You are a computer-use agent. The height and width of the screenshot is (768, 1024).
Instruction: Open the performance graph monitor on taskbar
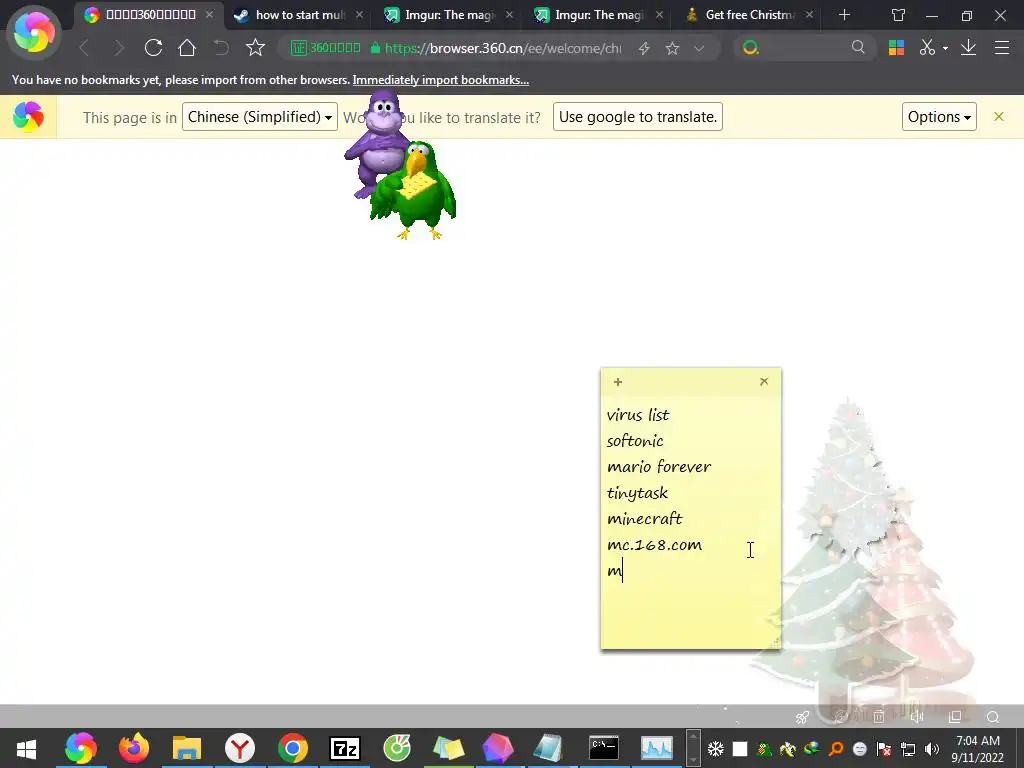click(656, 748)
